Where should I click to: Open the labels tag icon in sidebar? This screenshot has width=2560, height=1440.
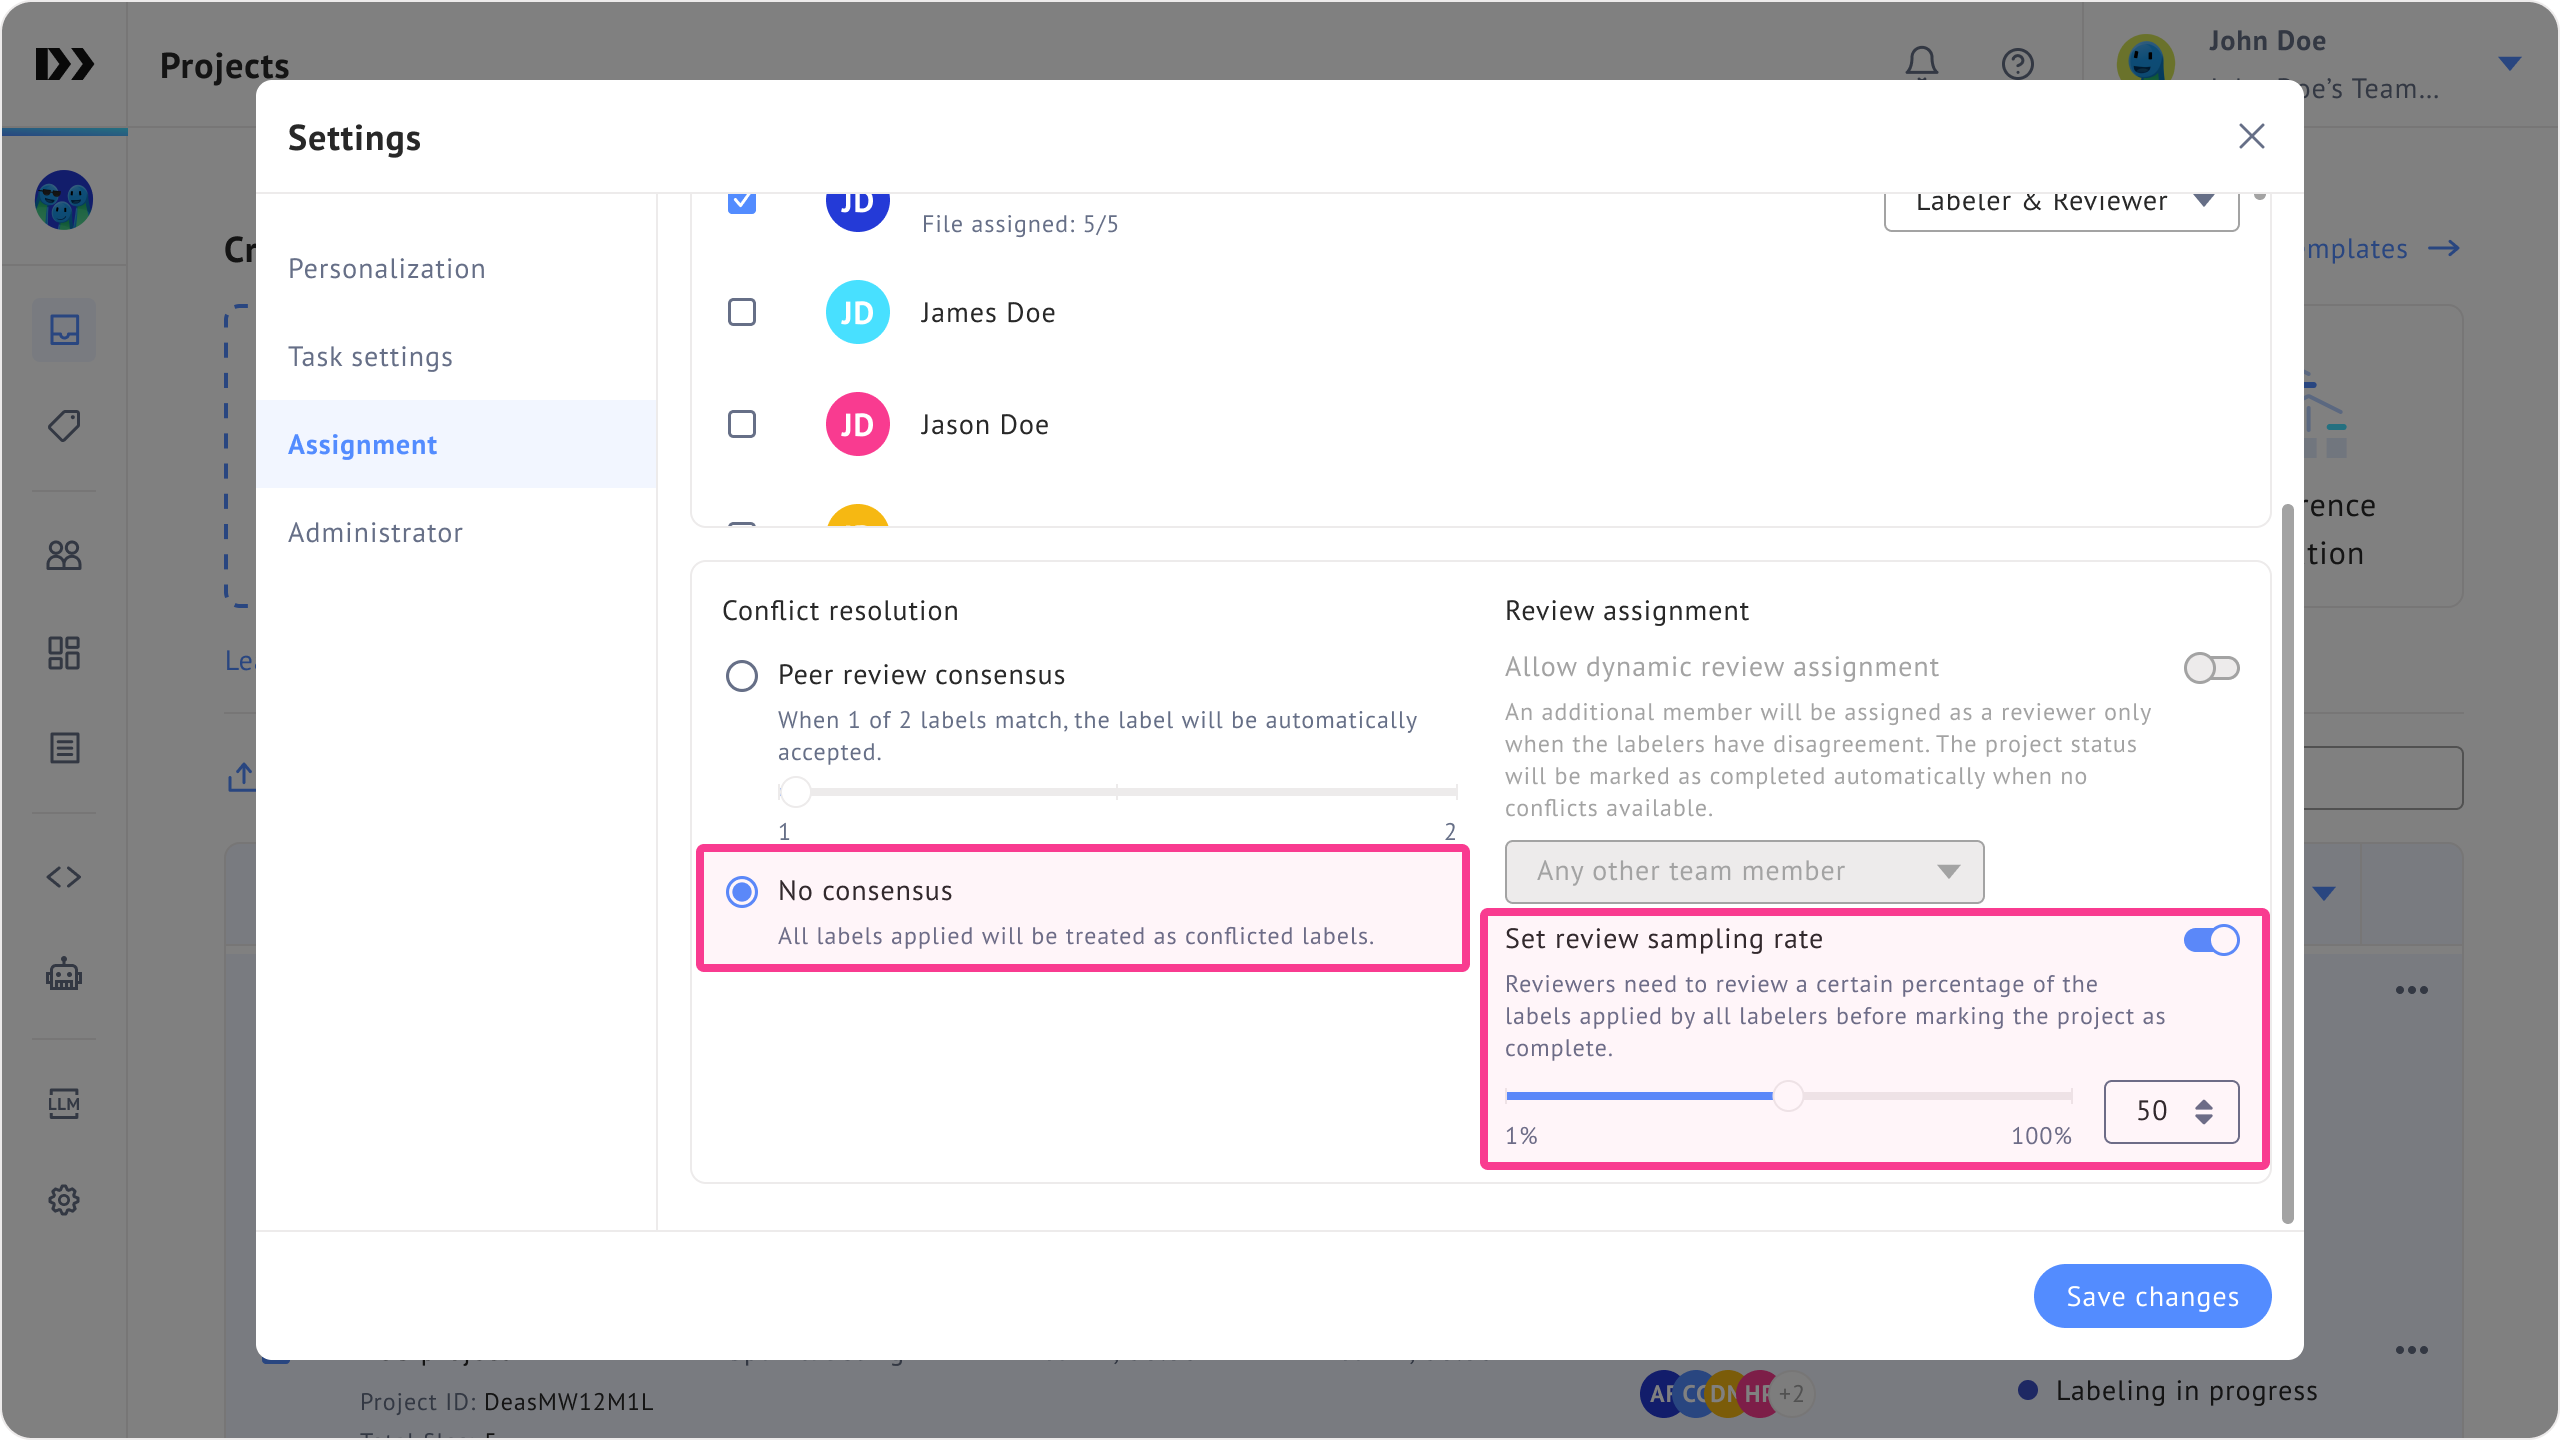pyautogui.click(x=64, y=426)
